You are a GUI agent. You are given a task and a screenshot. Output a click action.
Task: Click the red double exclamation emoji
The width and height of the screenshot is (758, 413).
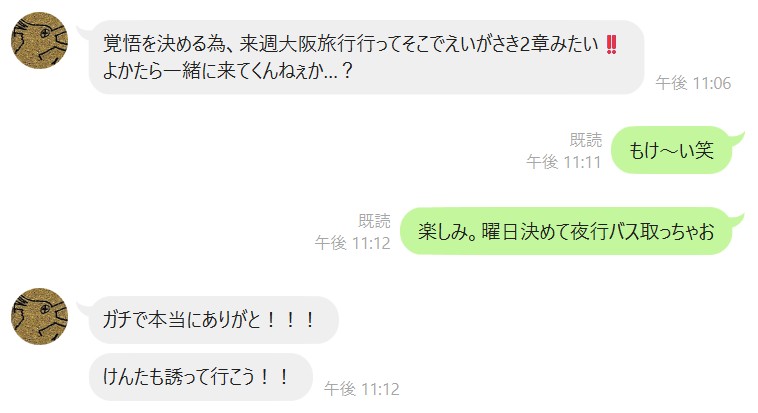611,44
